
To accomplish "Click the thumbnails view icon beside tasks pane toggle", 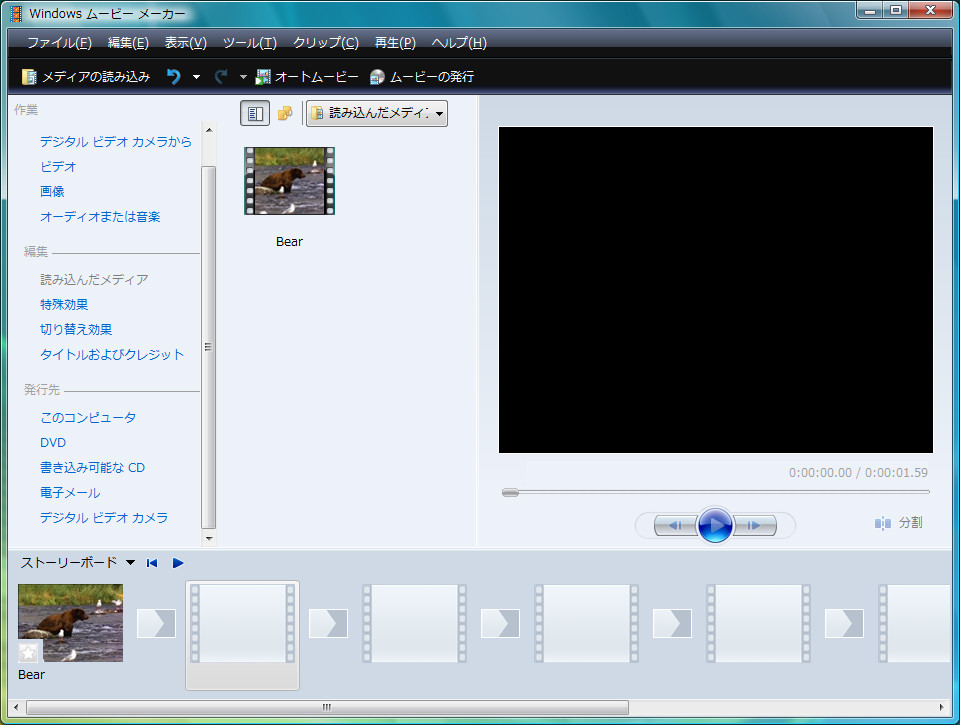I will coord(285,114).
